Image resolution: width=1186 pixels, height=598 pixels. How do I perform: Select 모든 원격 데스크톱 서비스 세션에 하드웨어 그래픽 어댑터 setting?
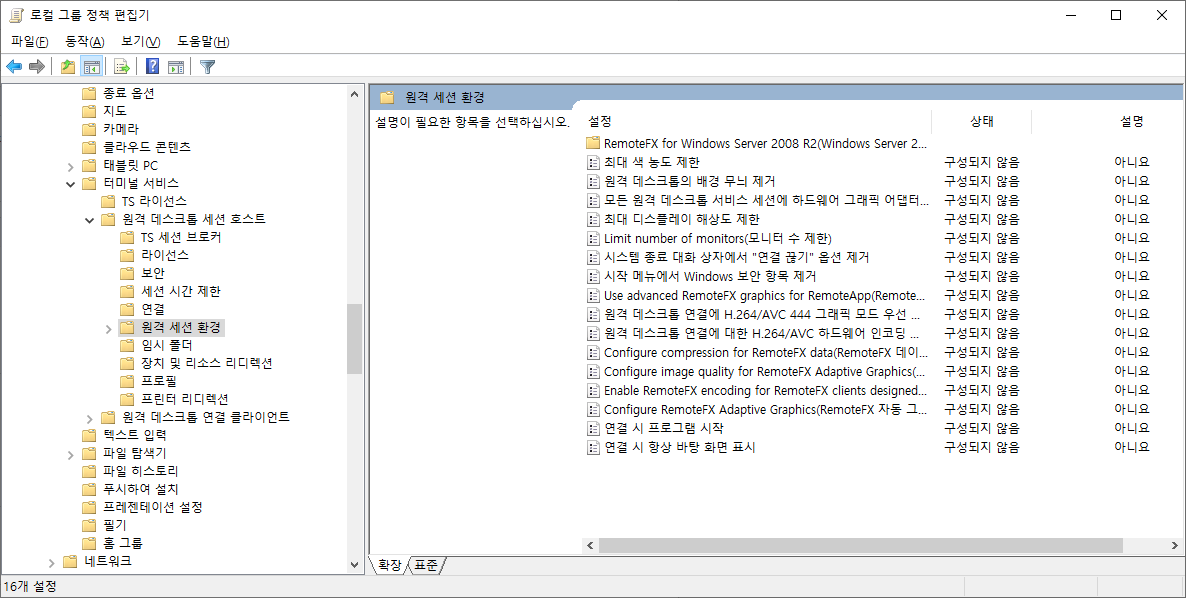tap(765, 200)
